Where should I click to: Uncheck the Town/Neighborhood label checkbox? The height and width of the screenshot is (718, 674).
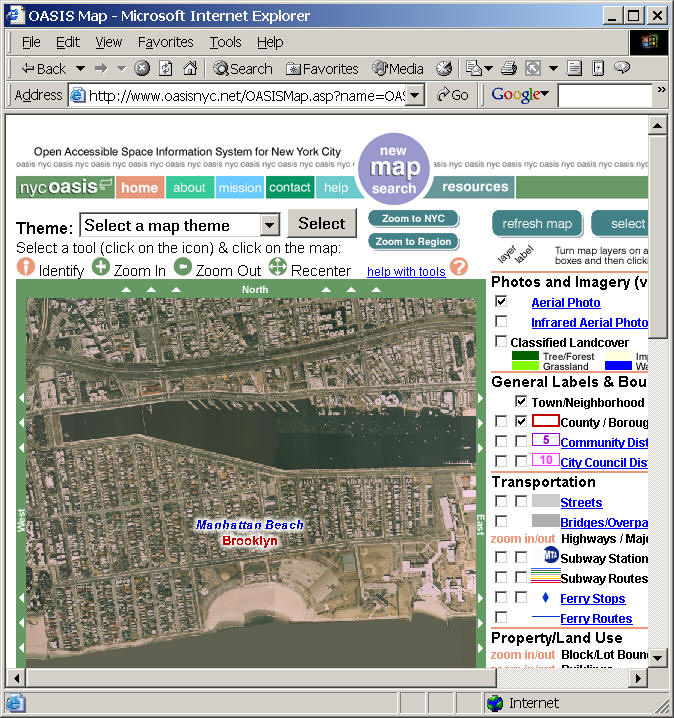(521, 401)
